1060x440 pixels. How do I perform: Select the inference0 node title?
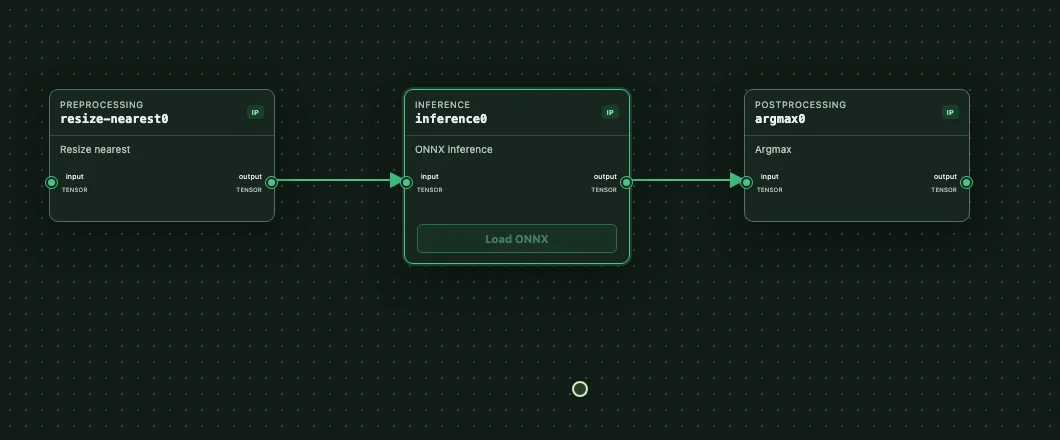click(x=451, y=119)
